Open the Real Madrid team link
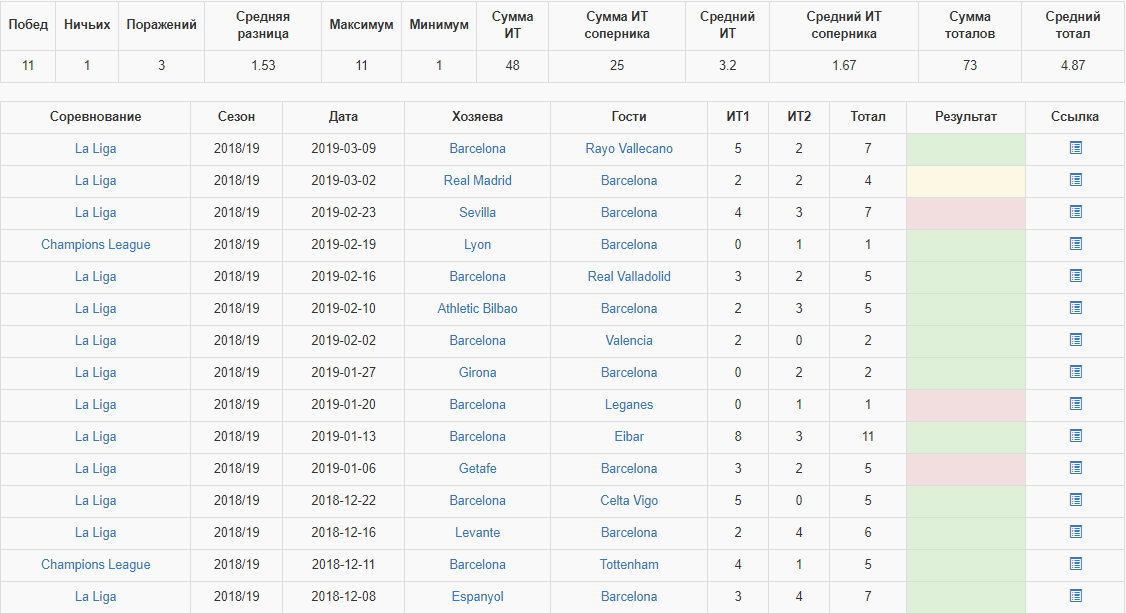This screenshot has width=1126, height=613. pyautogui.click(x=478, y=180)
